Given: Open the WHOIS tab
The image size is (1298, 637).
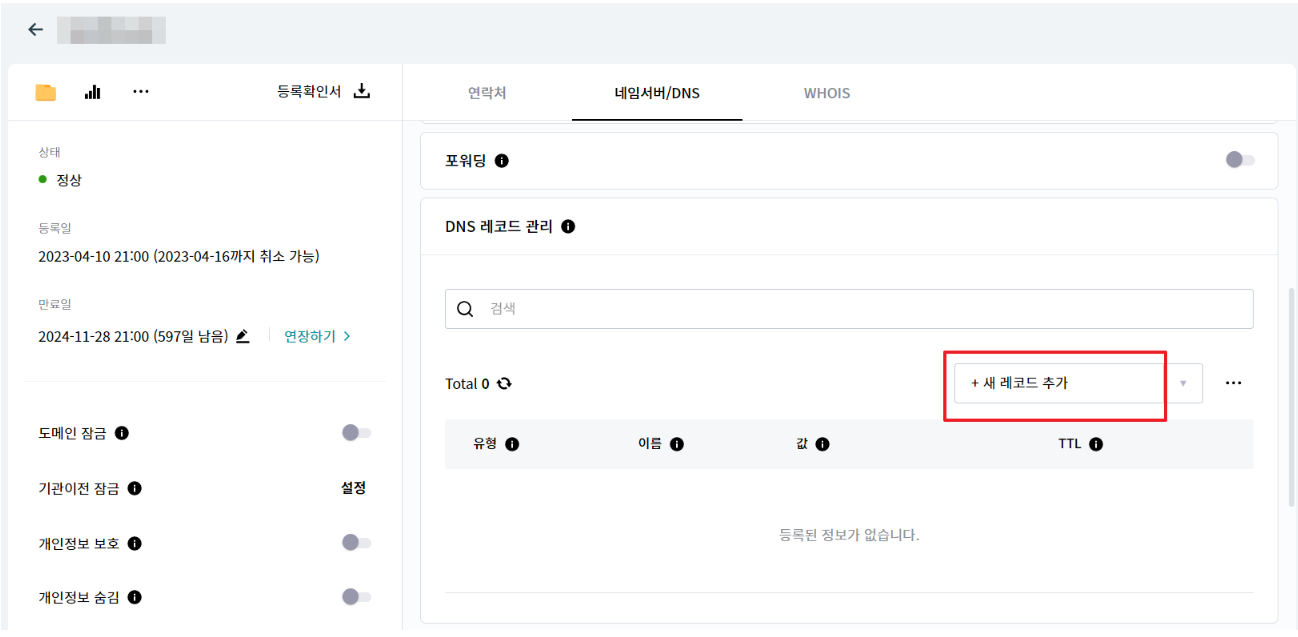Looking at the screenshot, I should click(x=827, y=93).
